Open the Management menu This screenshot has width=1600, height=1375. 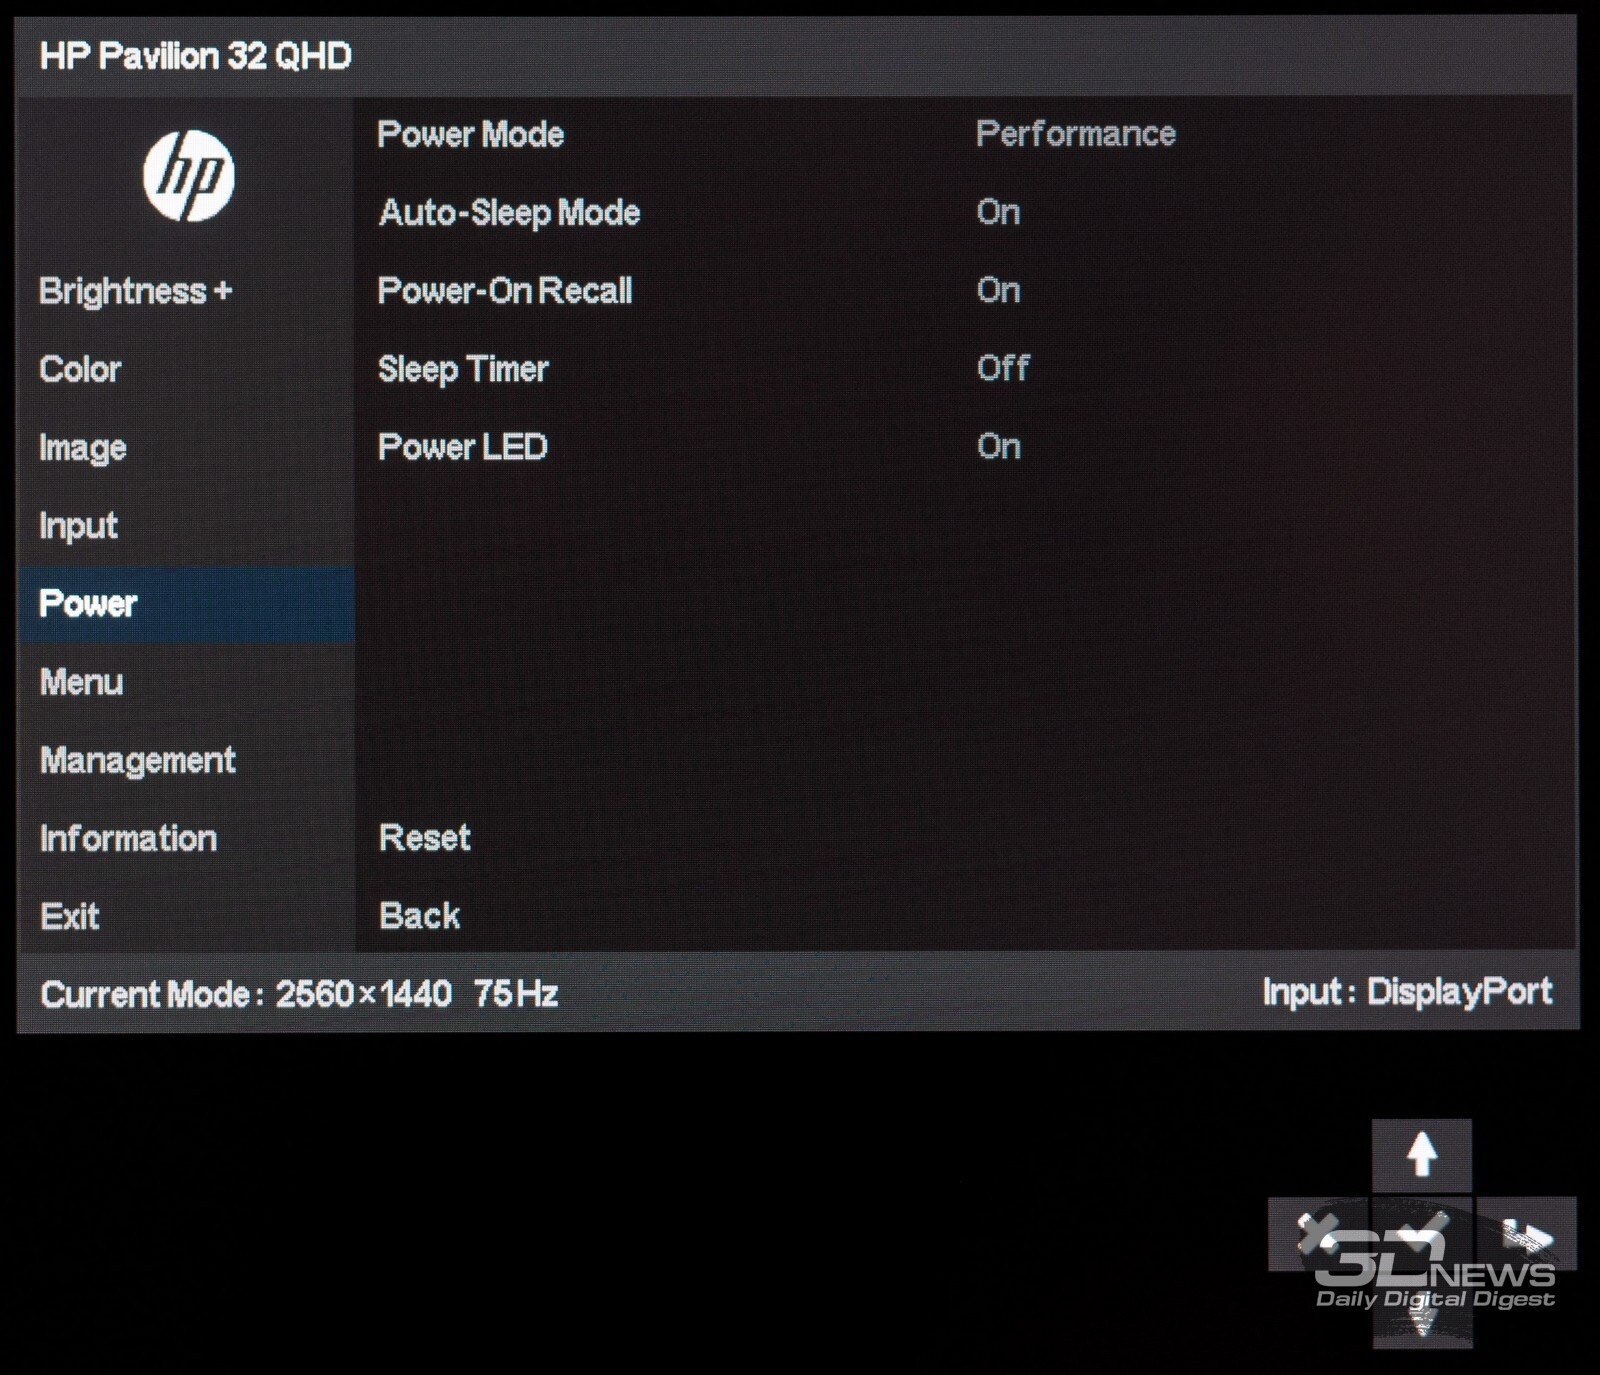(x=138, y=761)
